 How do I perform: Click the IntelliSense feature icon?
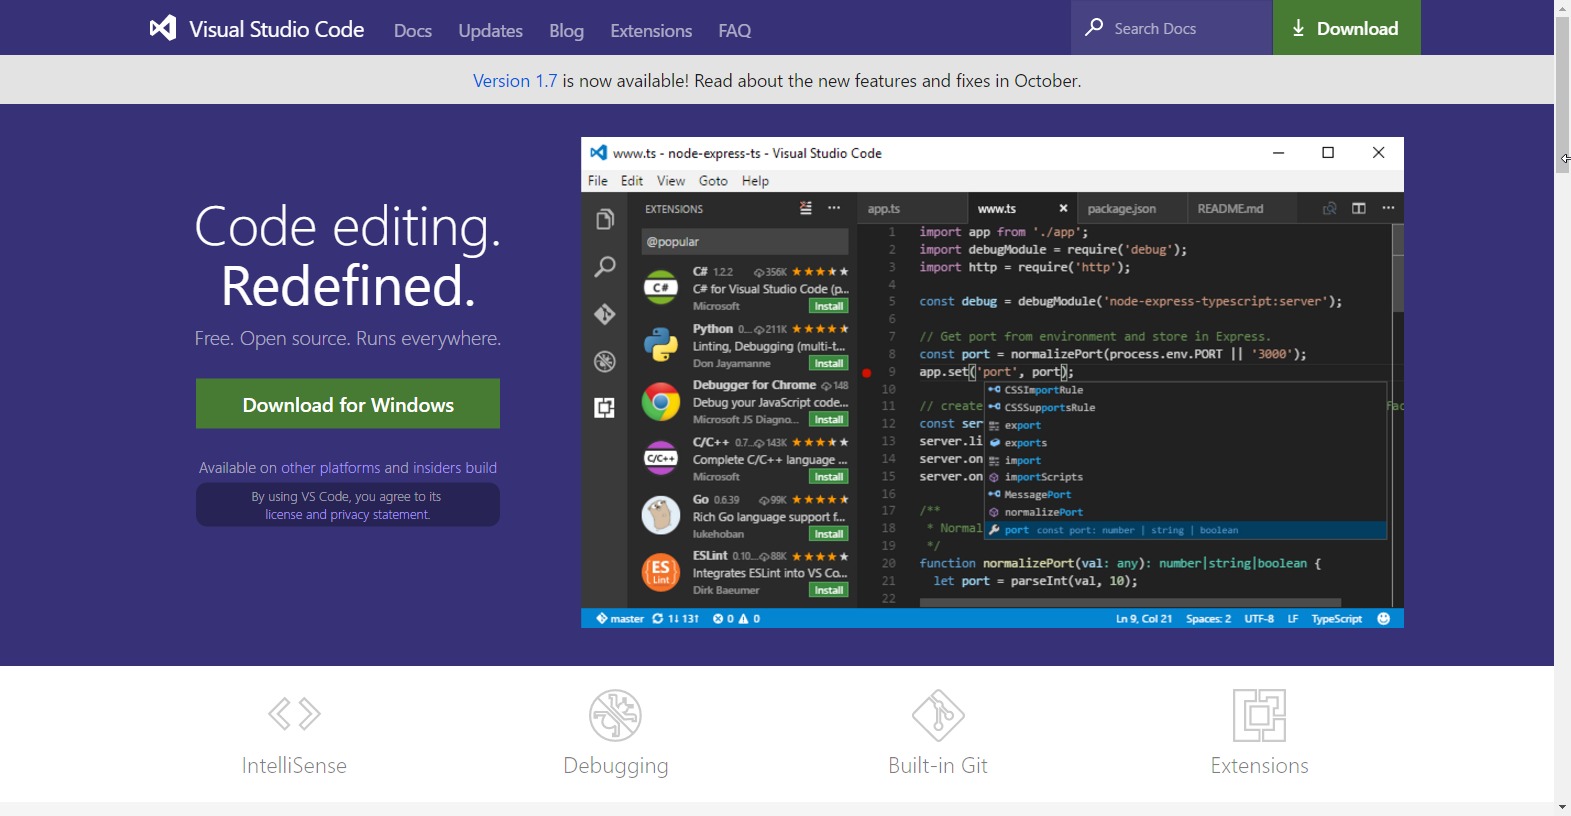coord(294,714)
